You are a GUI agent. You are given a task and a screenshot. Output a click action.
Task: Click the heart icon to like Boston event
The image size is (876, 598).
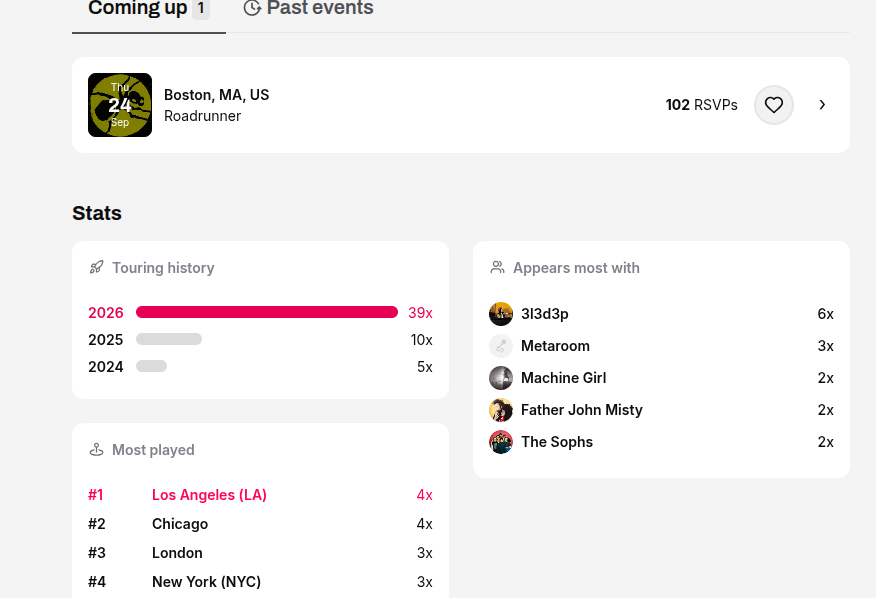[x=774, y=105]
